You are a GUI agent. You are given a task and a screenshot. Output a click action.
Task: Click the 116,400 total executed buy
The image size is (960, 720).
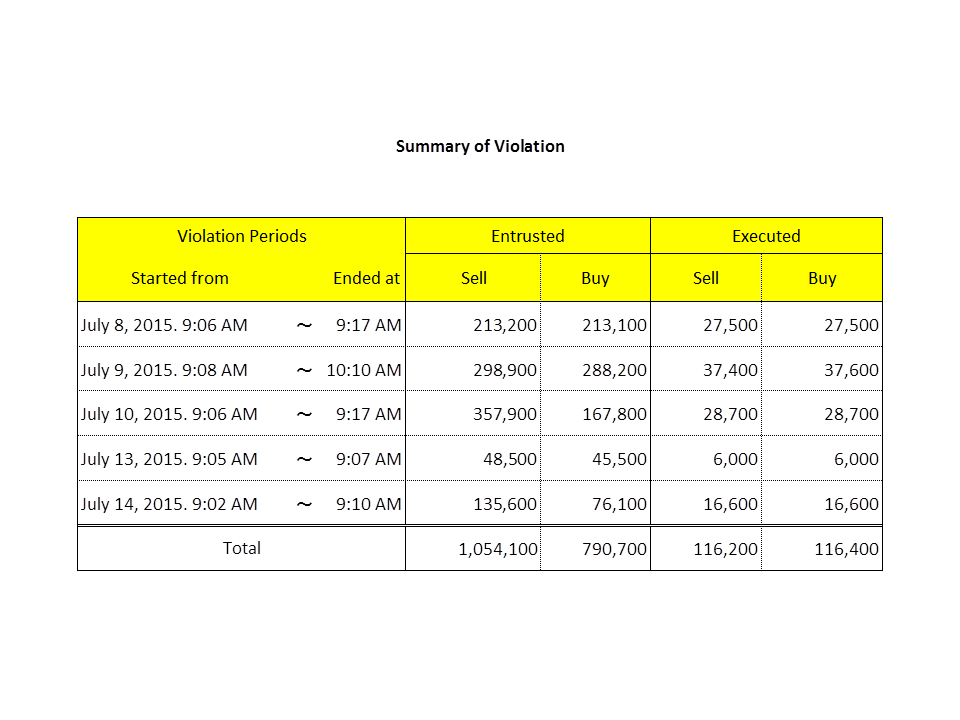coord(847,549)
